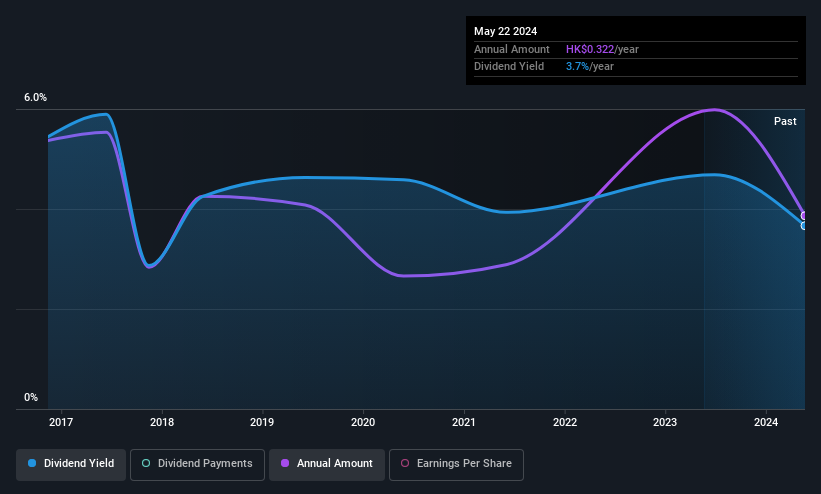Click the purple Annual Amount legend dot
Viewport: 821px width, 494px height.
285,463
